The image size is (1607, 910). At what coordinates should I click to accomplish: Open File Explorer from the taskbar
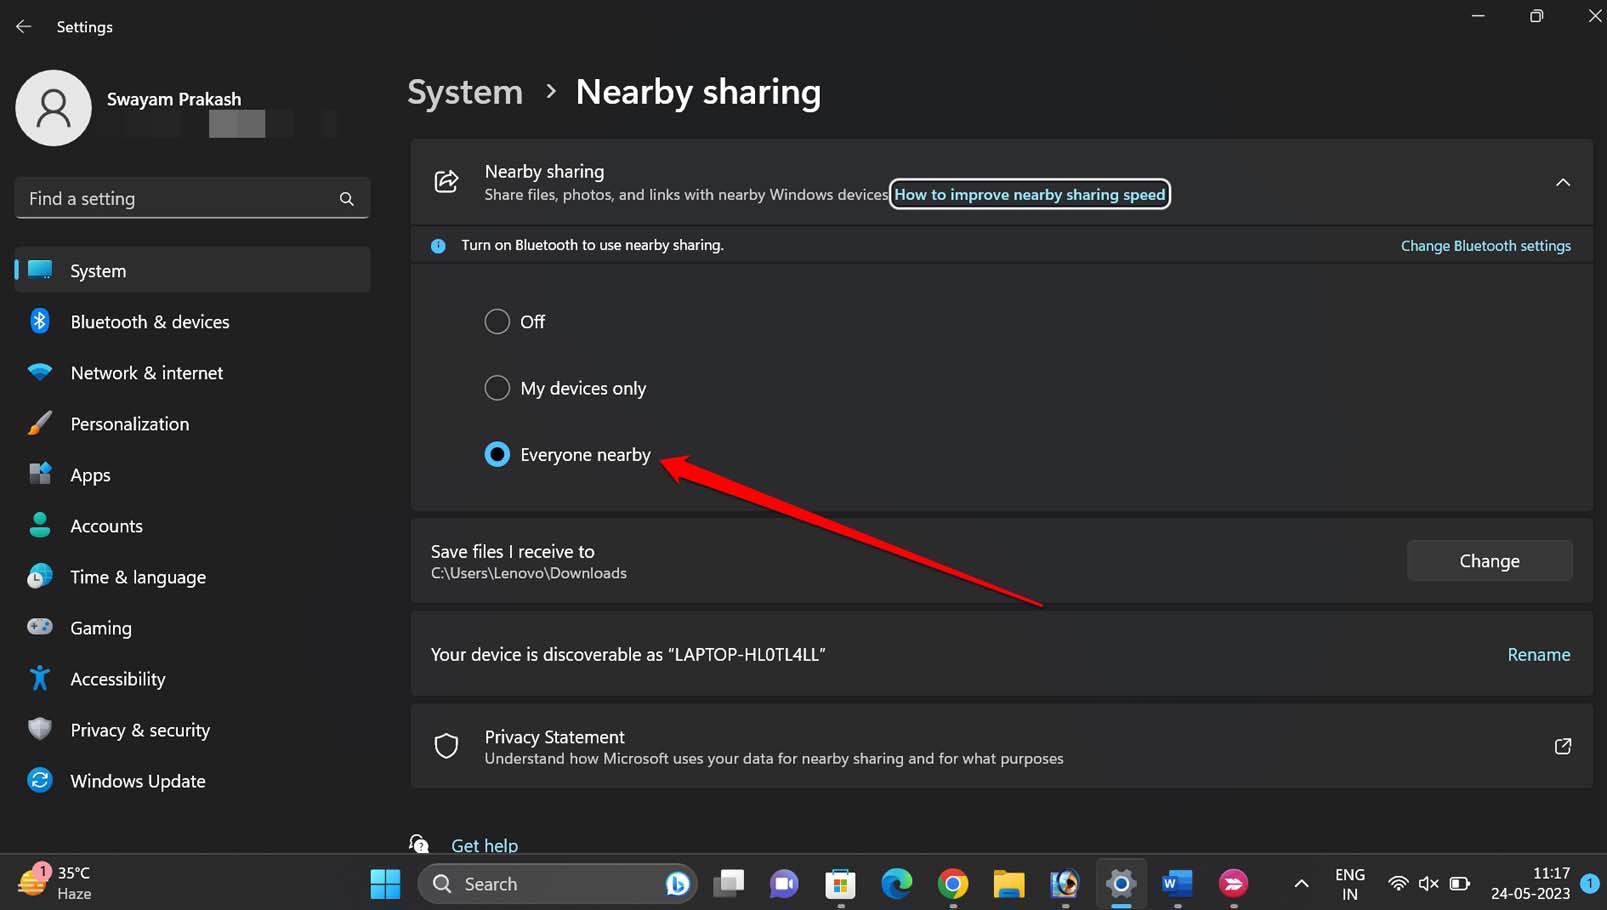coord(1009,883)
